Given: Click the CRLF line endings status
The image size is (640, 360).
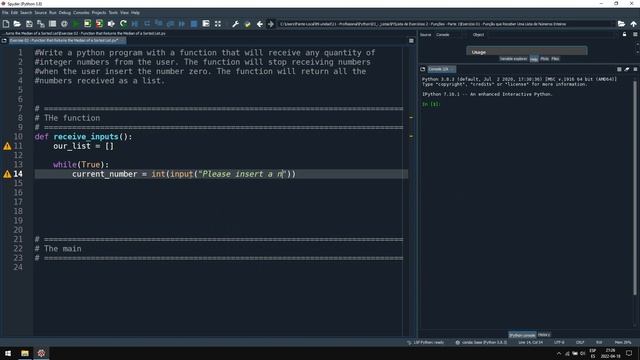Looking at the screenshot, I should (580, 342).
